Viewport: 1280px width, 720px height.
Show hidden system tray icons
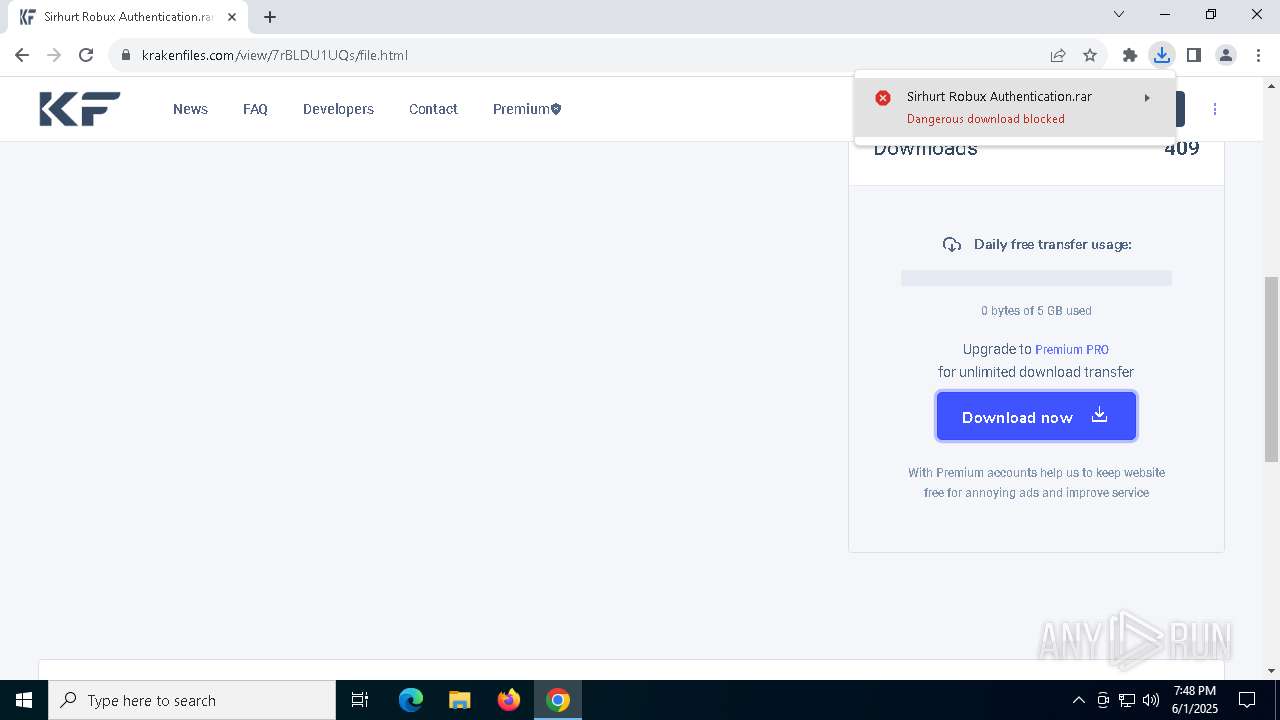(1078, 700)
